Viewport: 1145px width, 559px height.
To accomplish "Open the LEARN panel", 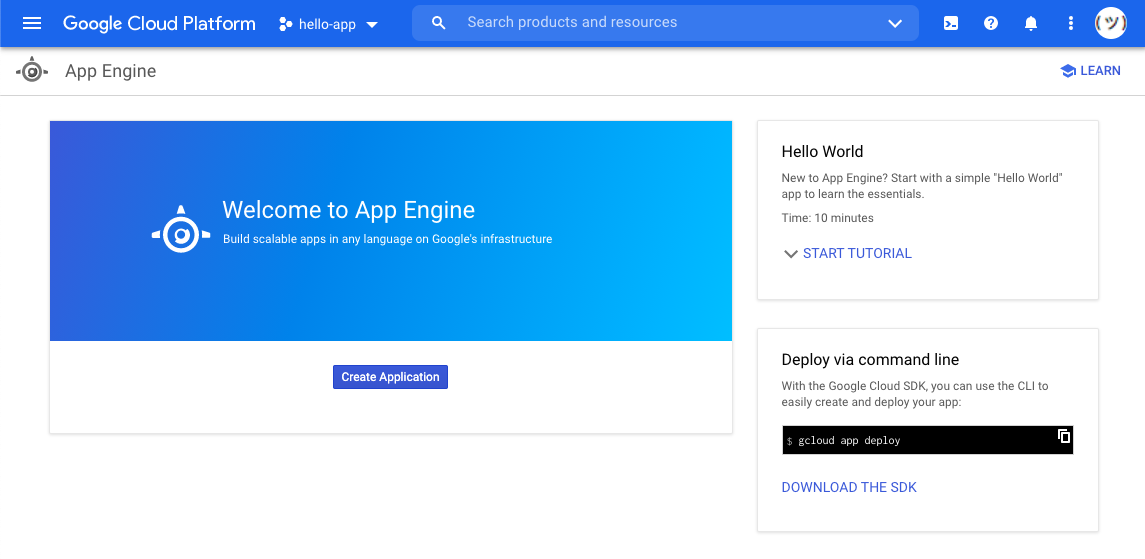I will pos(1090,71).
